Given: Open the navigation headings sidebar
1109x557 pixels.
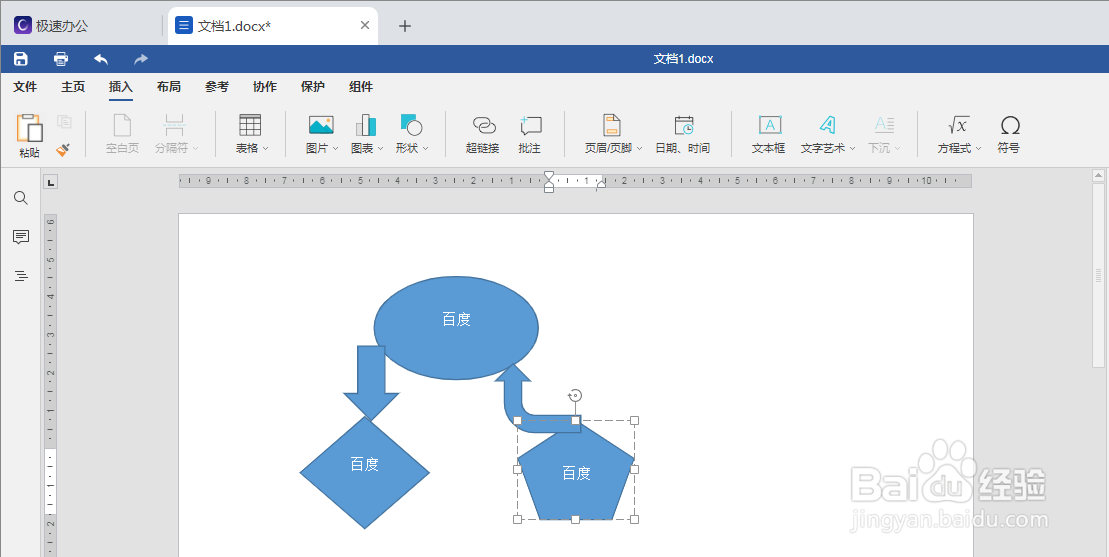Looking at the screenshot, I should tap(21, 276).
